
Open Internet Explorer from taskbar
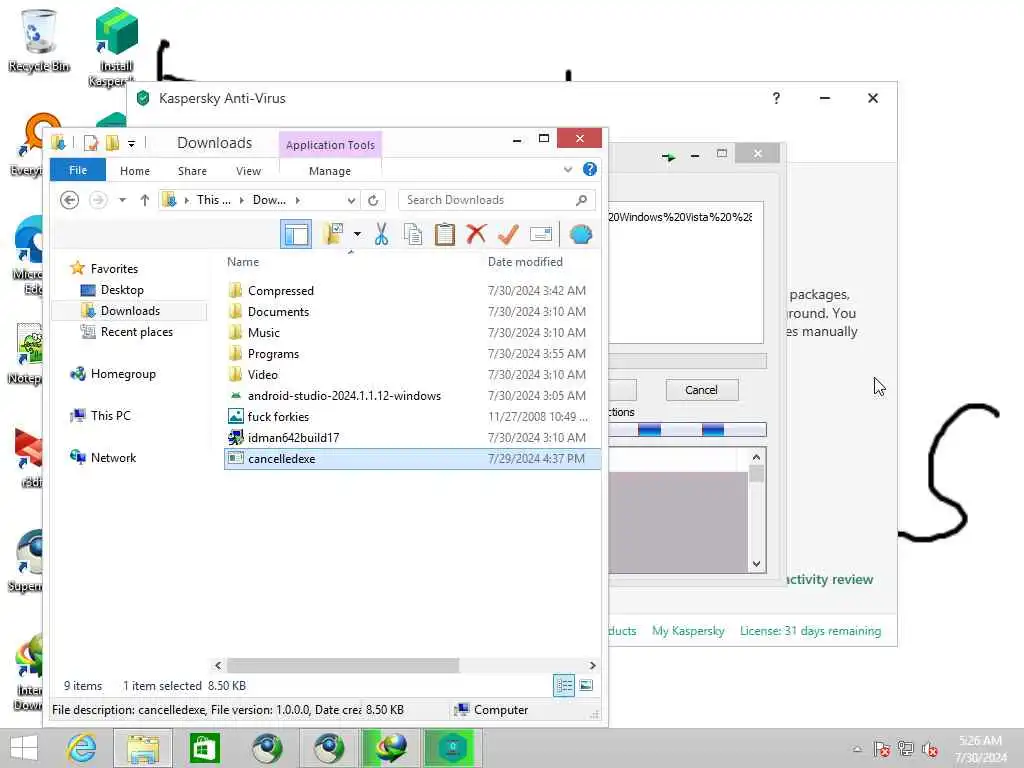82,748
